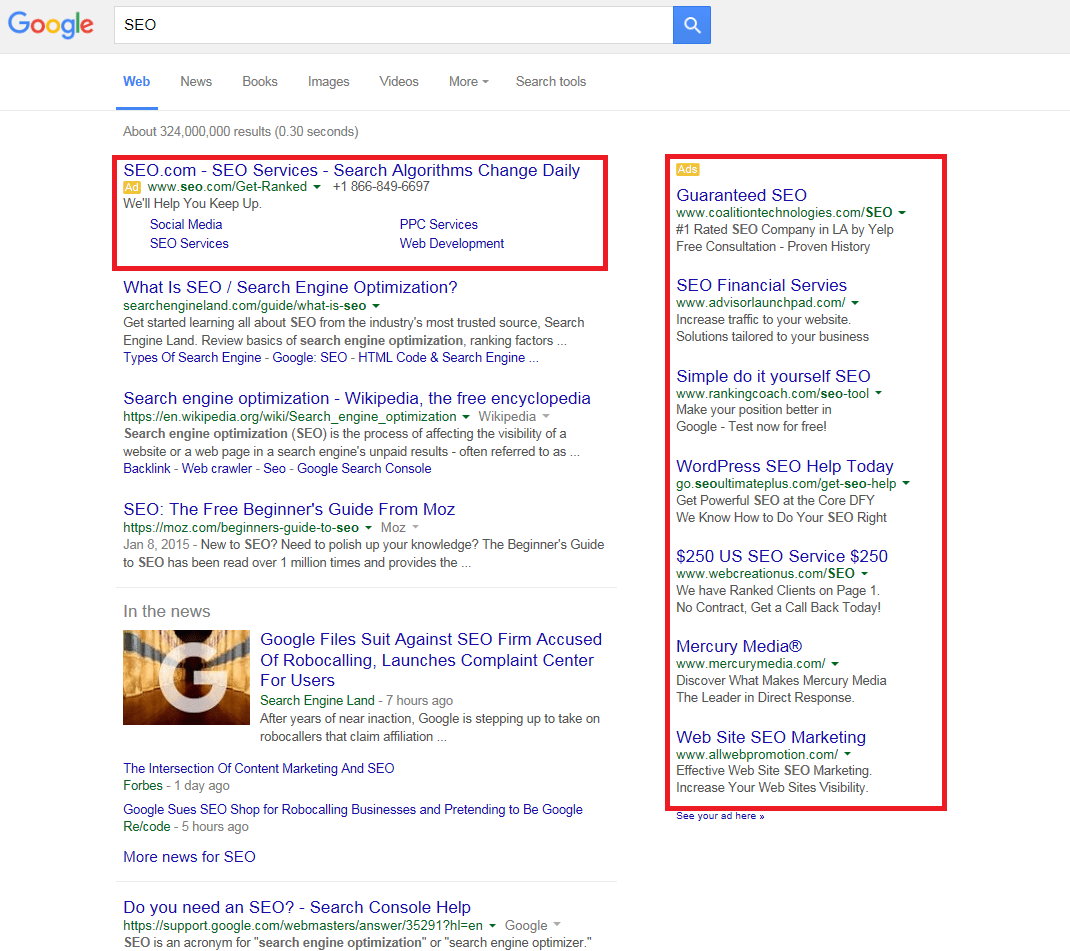This screenshot has height=951, width=1070.
Task: Open Types Of Search Engine sublink
Action: pyautogui.click(x=192, y=357)
